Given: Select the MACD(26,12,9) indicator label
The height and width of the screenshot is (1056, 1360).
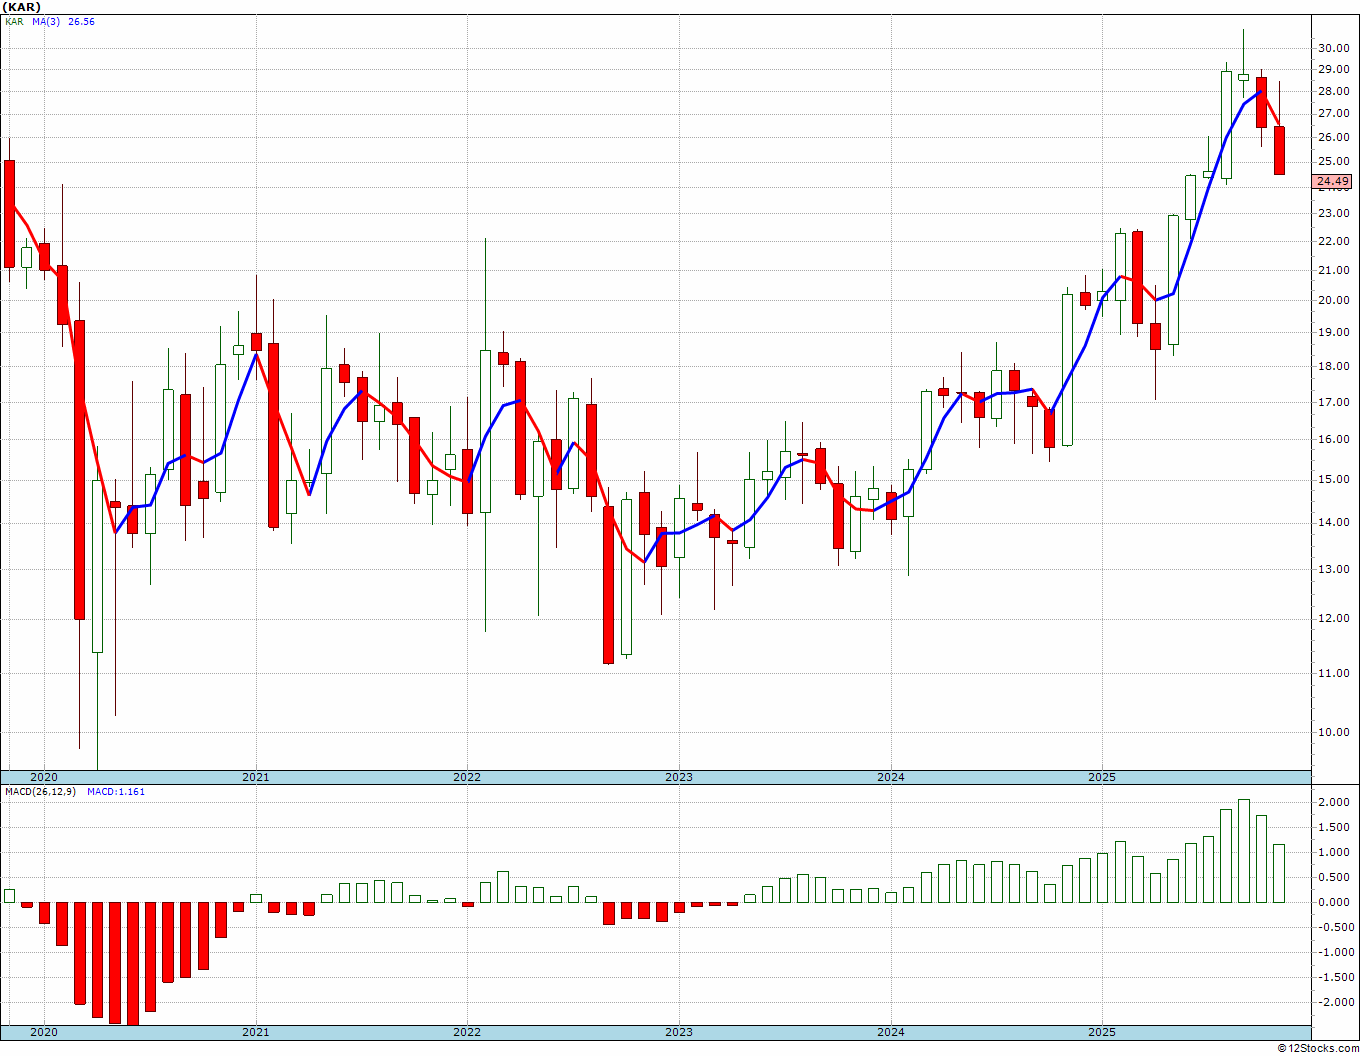Looking at the screenshot, I should (x=39, y=792).
